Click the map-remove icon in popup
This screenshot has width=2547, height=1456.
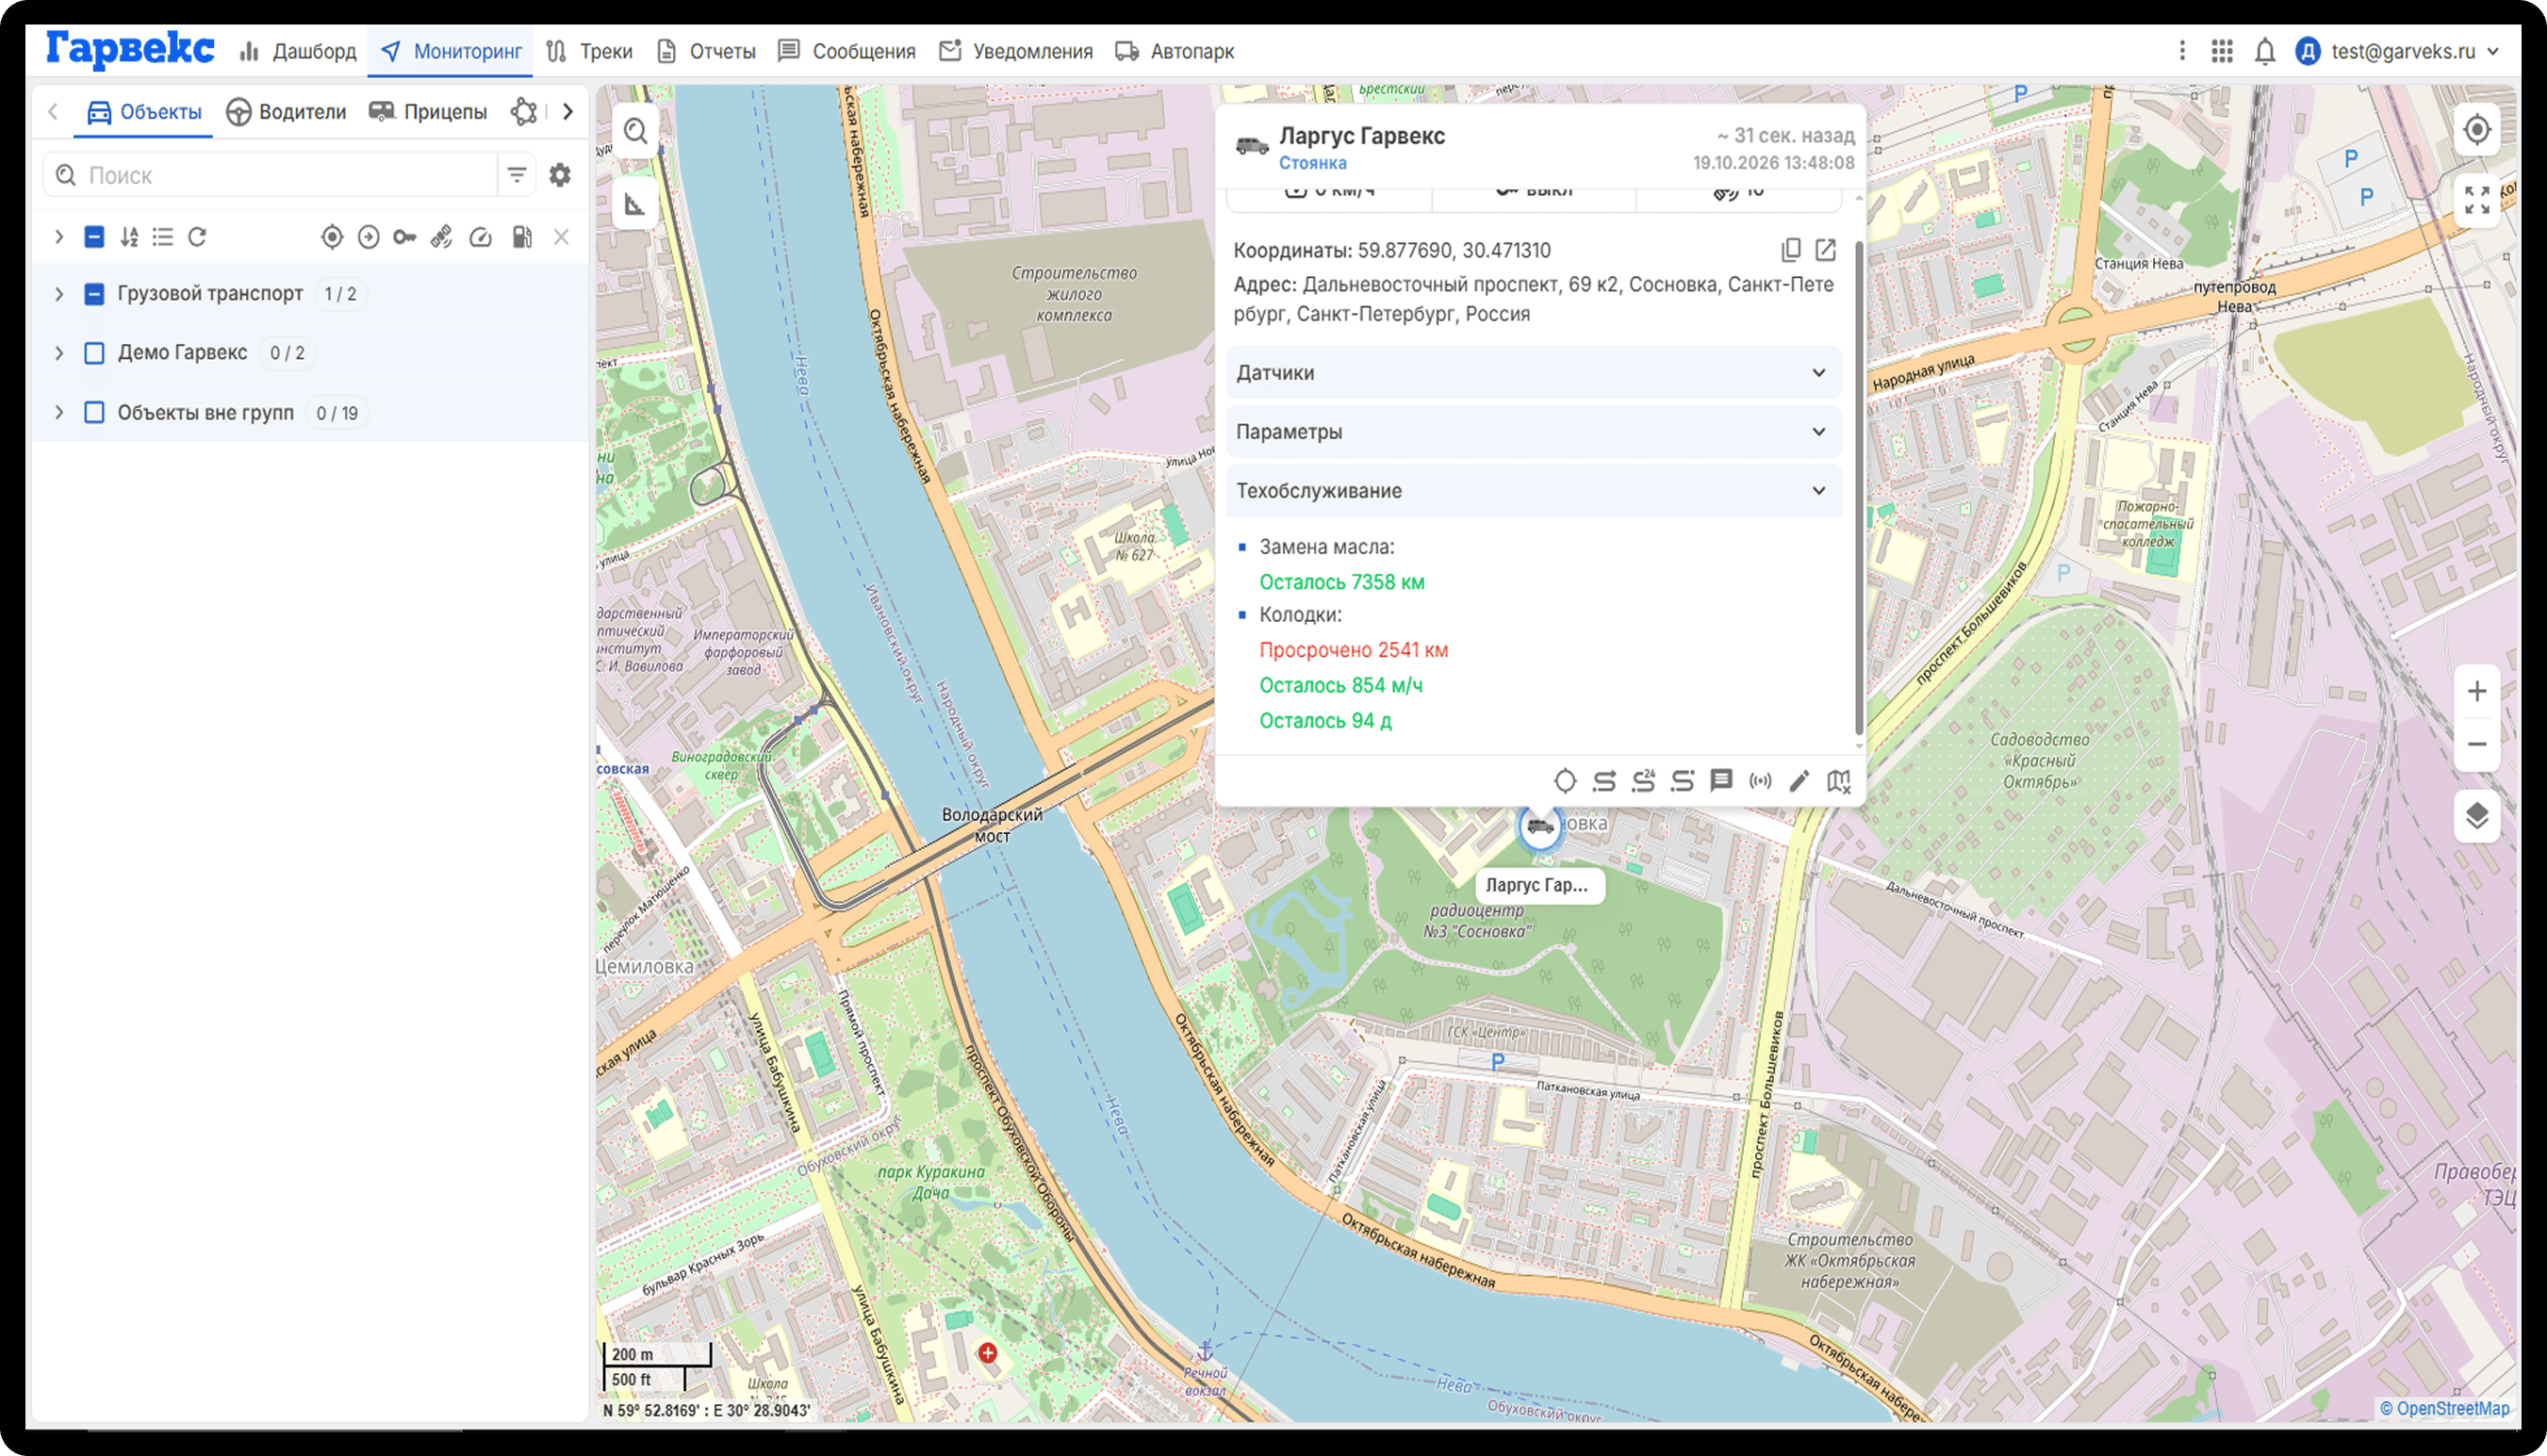(x=1838, y=781)
